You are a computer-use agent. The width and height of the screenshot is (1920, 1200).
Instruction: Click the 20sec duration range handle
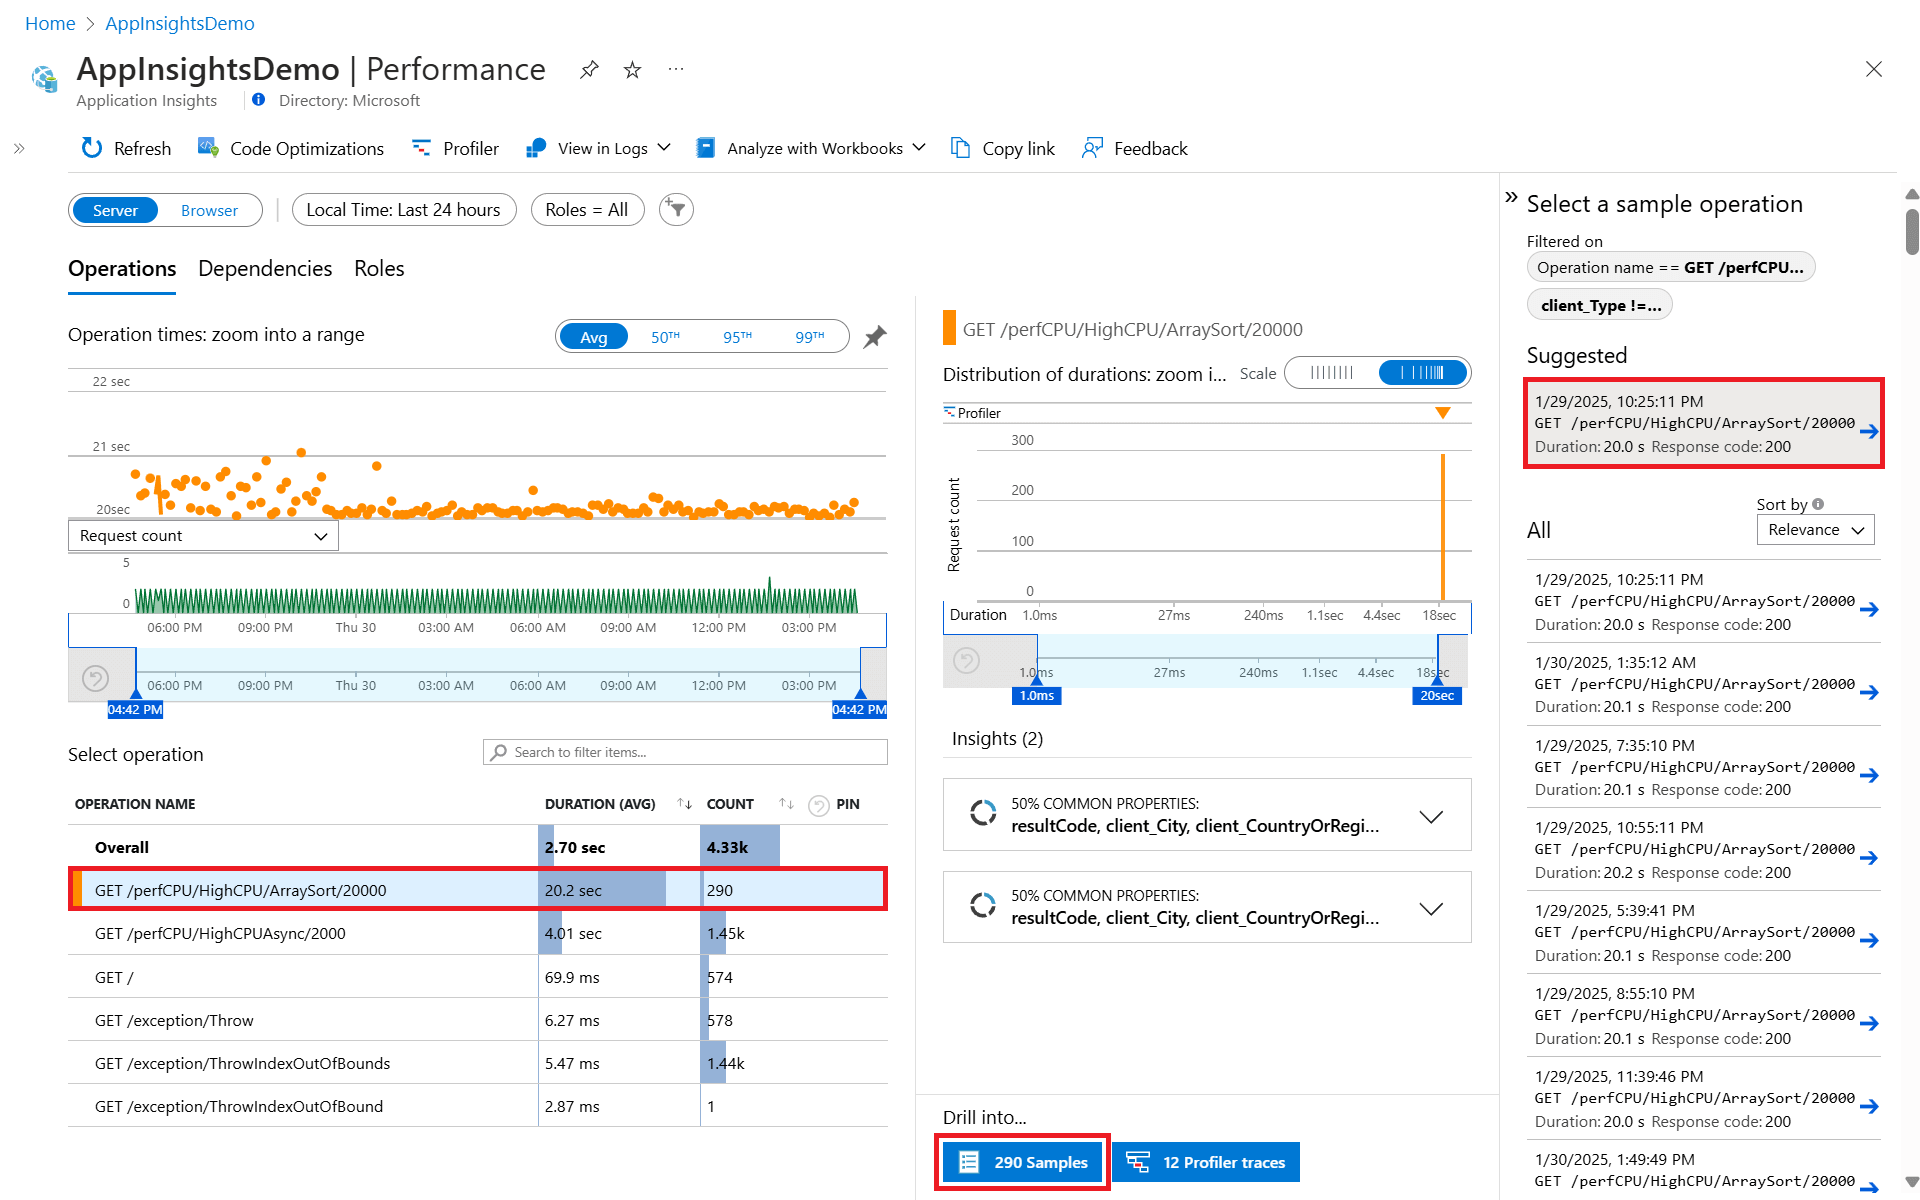[1437, 694]
